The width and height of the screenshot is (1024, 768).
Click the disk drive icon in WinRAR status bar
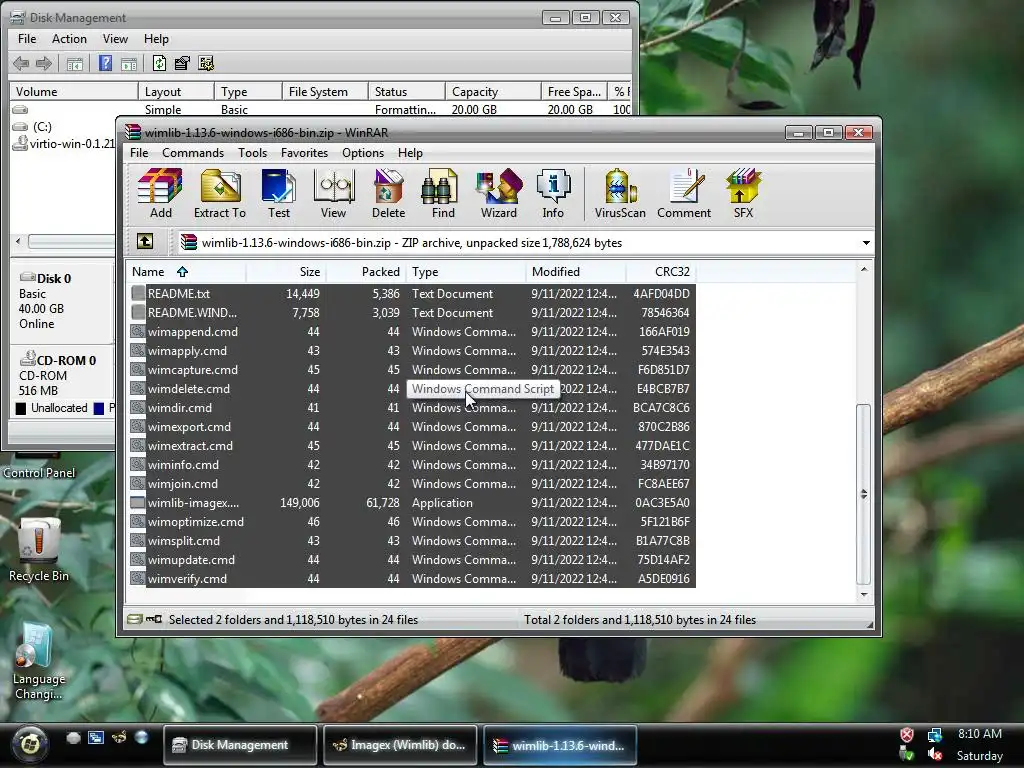[x=135, y=619]
